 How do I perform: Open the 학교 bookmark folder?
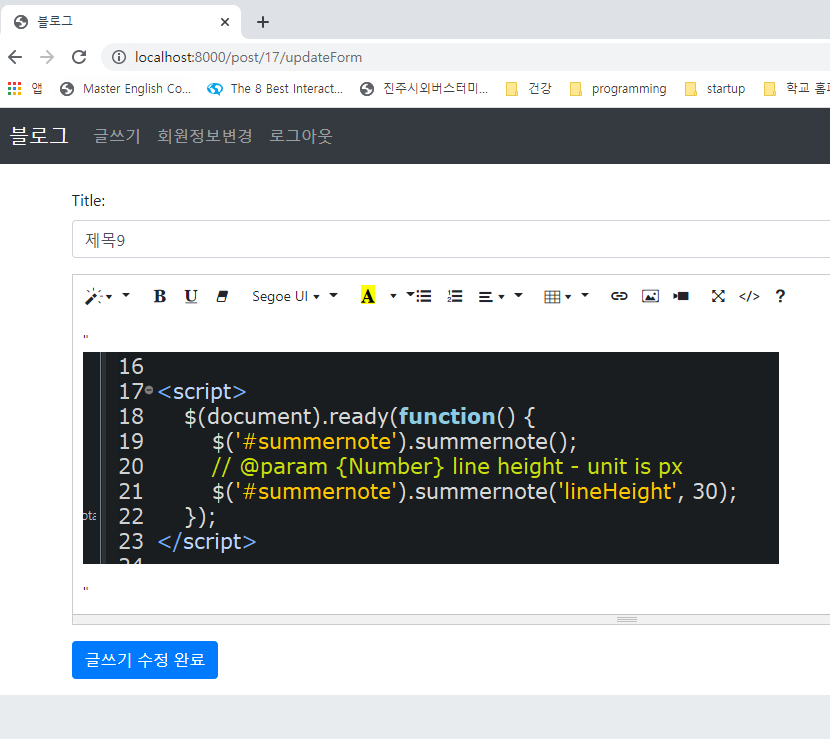[796, 88]
